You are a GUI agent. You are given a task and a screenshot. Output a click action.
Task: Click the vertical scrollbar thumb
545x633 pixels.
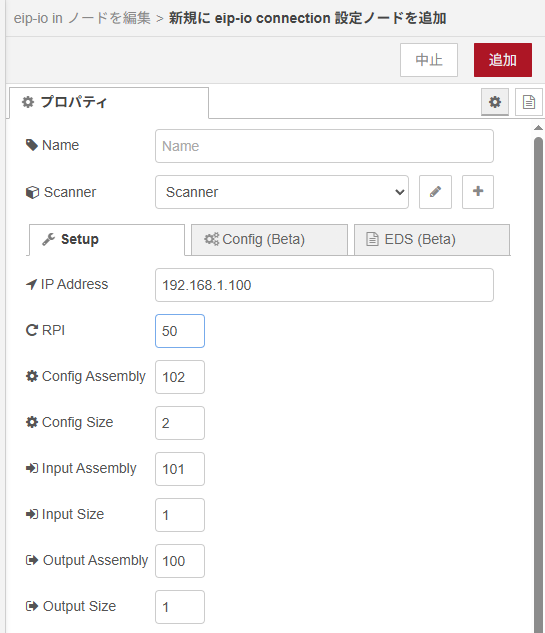point(538,384)
